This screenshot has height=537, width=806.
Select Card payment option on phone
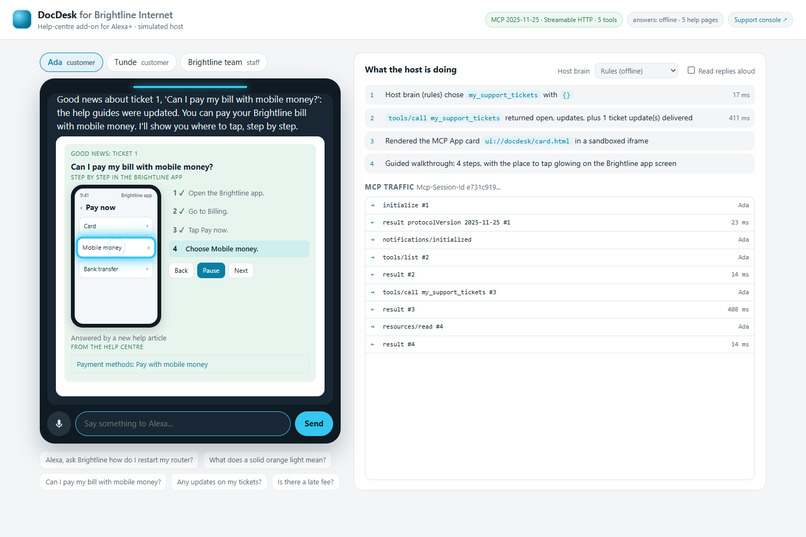116,226
